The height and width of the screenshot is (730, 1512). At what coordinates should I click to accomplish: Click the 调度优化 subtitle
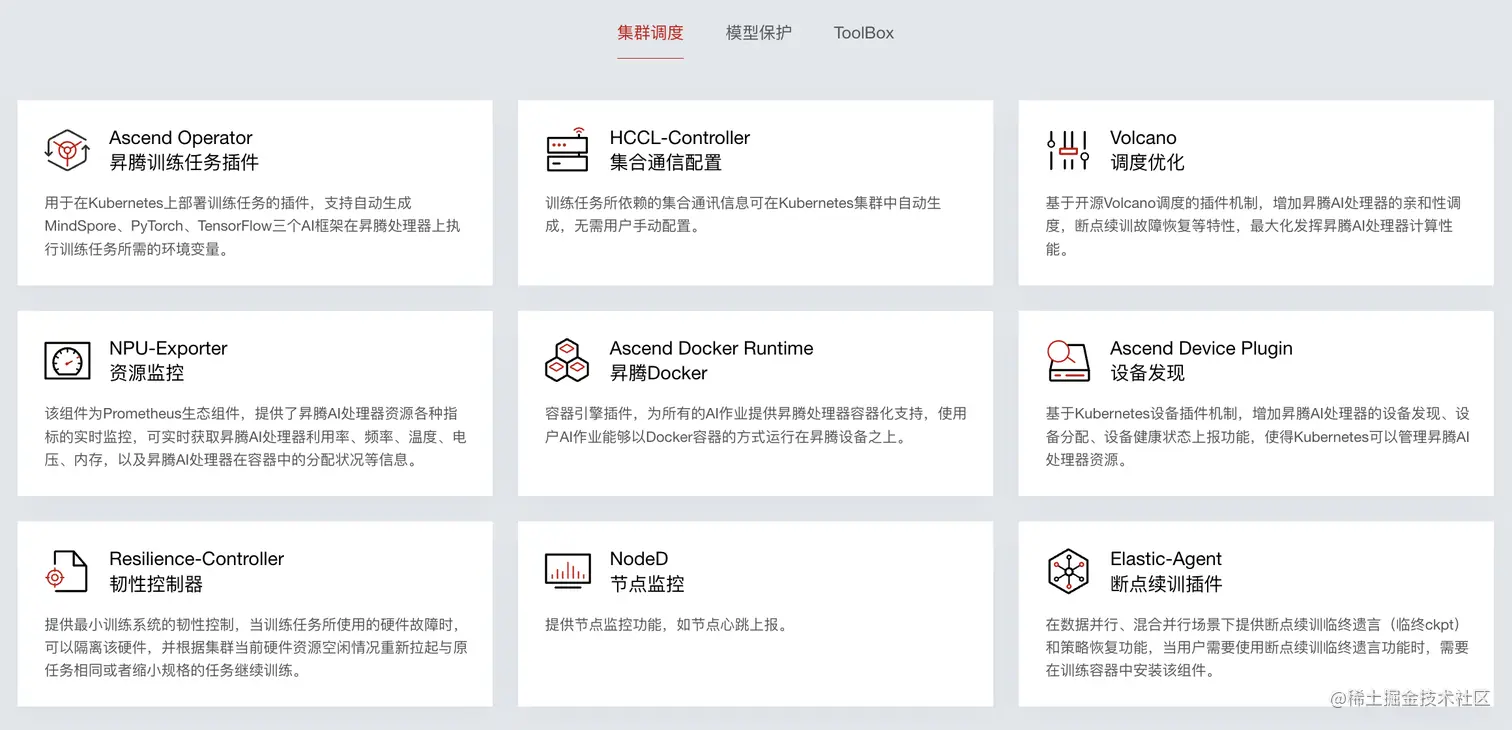click(x=1147, y=162)
